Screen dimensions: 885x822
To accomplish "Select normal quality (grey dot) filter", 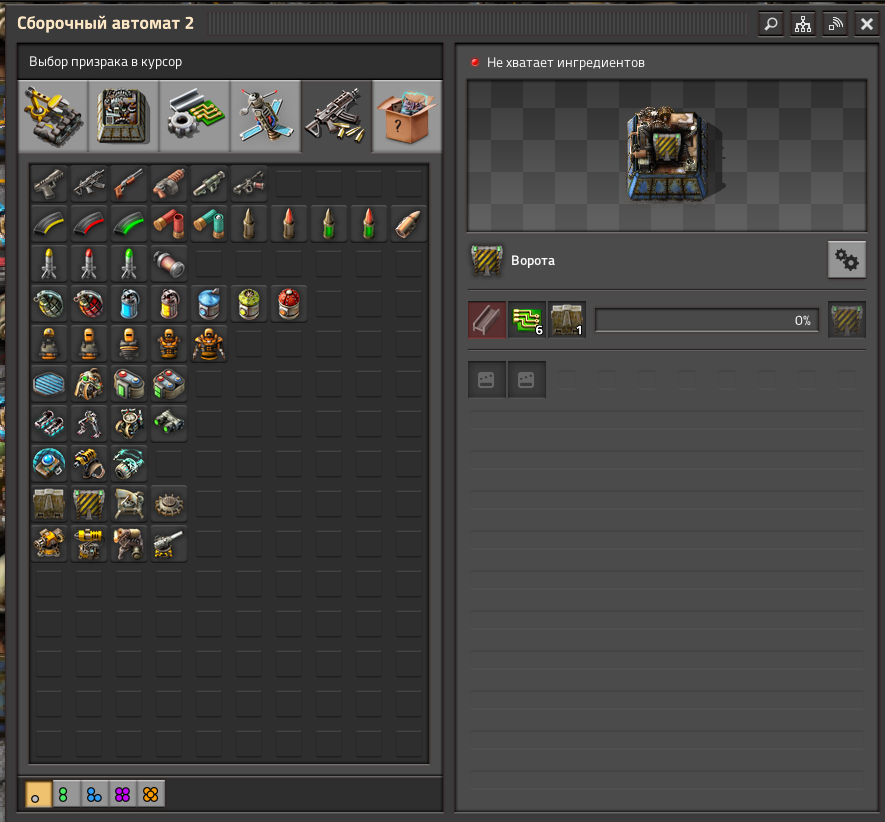I will (x=39, y=794).
